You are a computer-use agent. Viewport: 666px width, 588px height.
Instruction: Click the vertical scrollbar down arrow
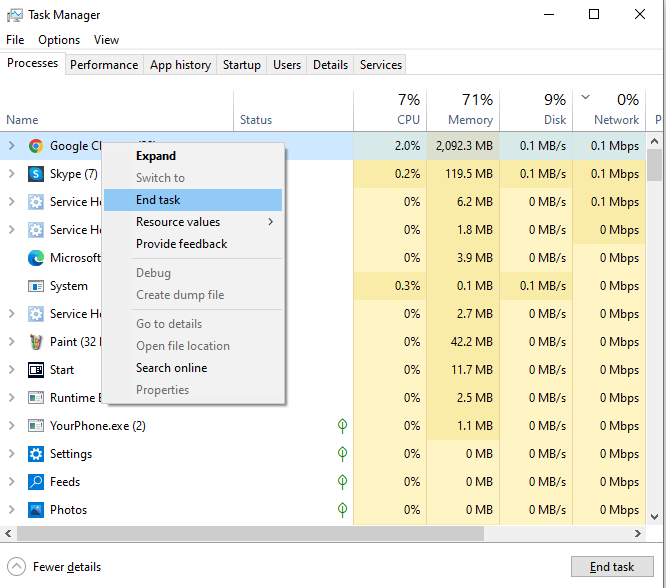click(x=655, y=517)
